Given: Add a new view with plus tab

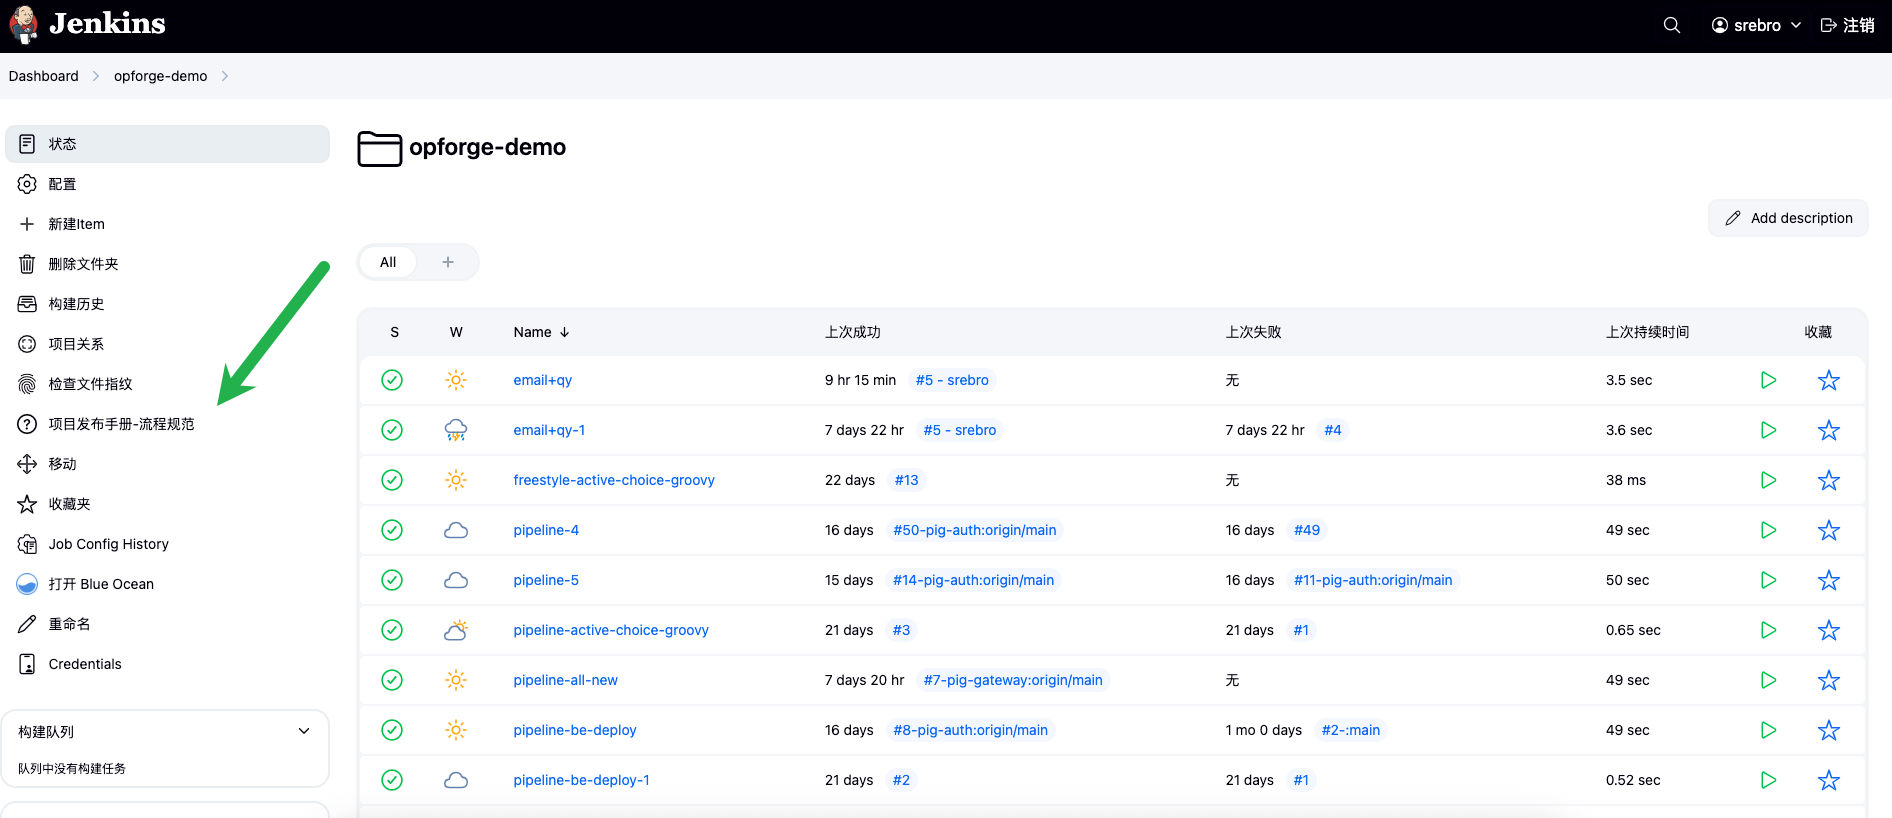Looking at the screenshot, I should click(x=448, y=262).
